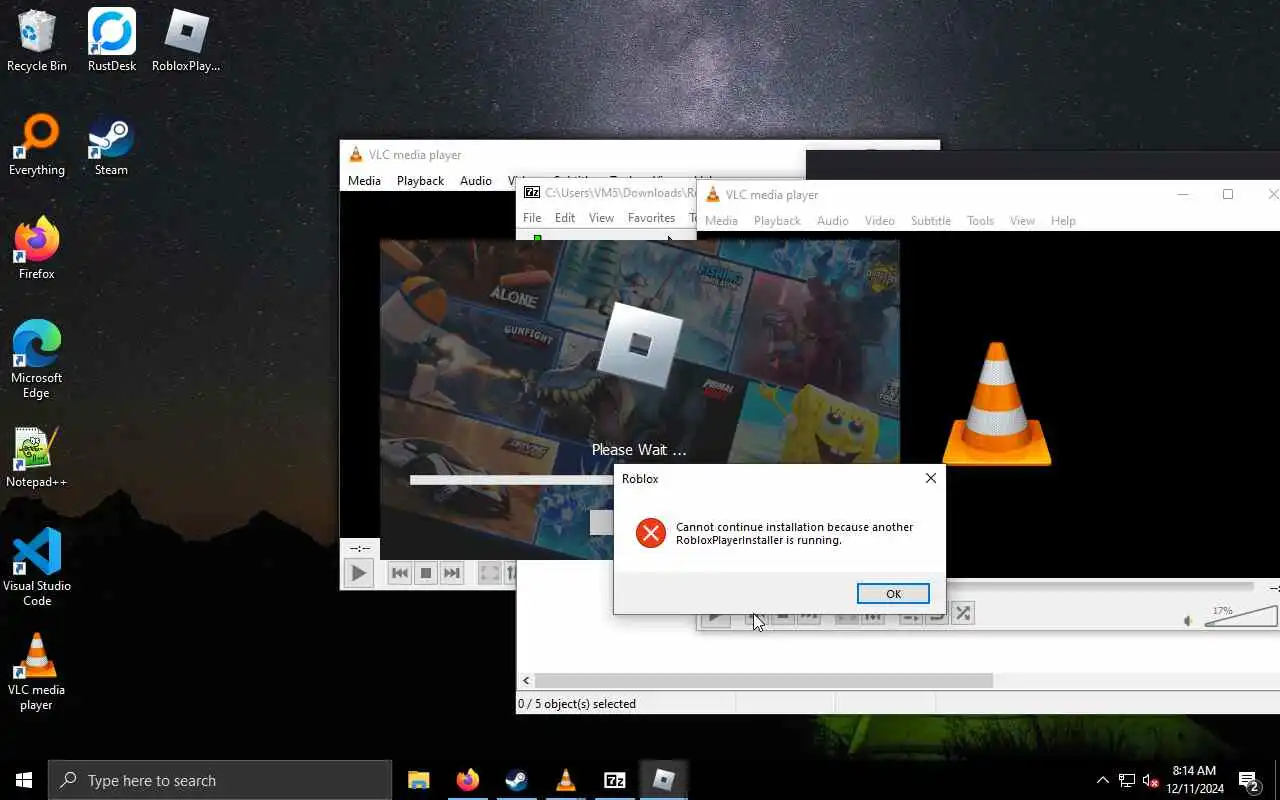The width and height of the screenshot is (1280, 800).
Task: Open View menu in front VLC window
Action: (x=1022, y=221)
